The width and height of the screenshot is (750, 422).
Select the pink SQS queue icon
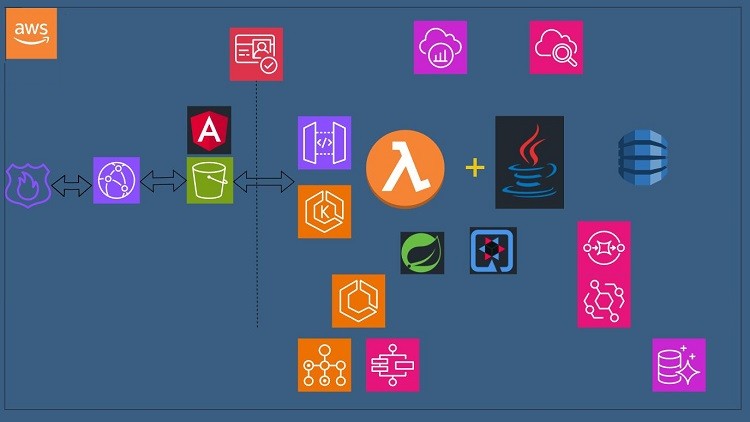coord(604,247)
